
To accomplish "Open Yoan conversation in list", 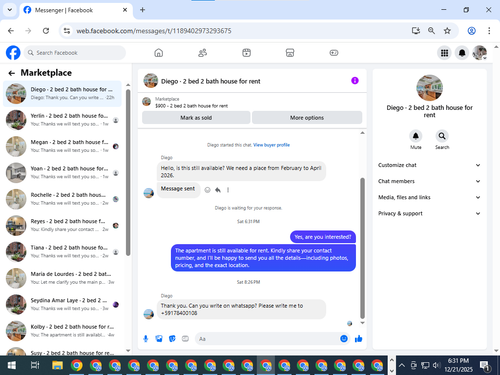I will (62, 173).
